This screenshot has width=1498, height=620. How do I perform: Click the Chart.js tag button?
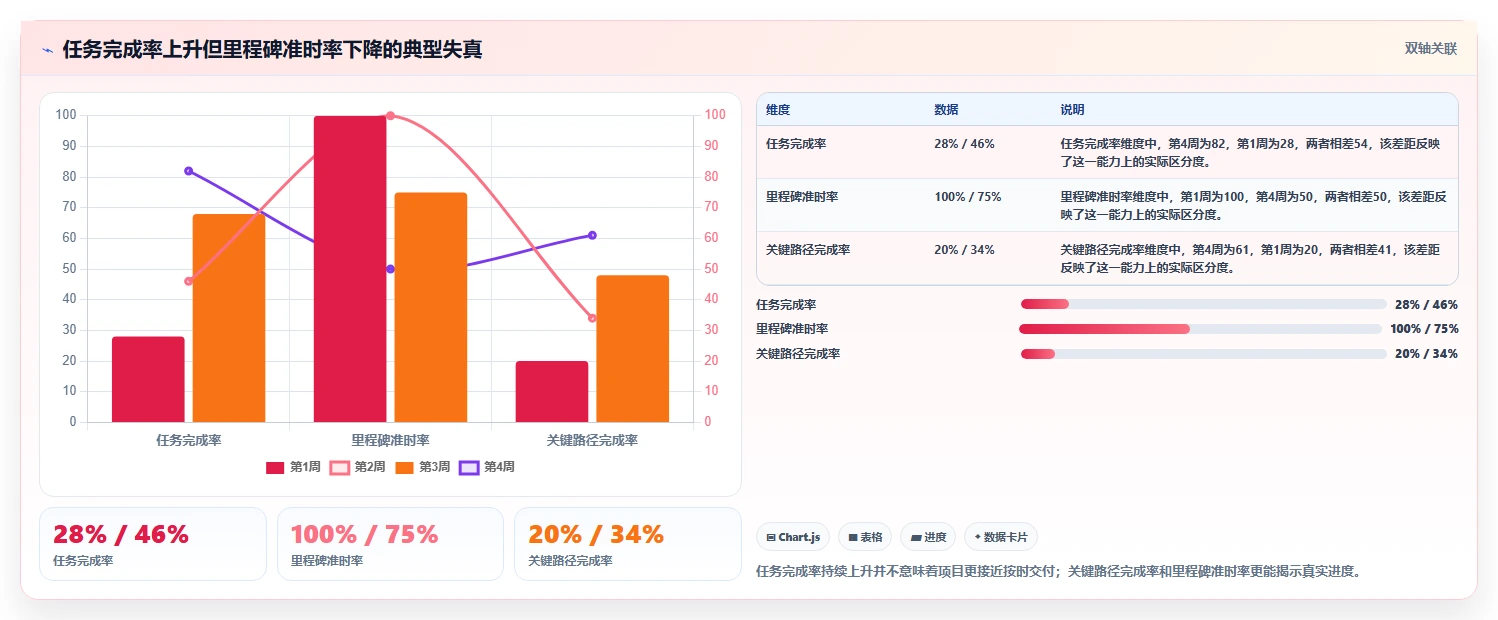tap(793, 537)
